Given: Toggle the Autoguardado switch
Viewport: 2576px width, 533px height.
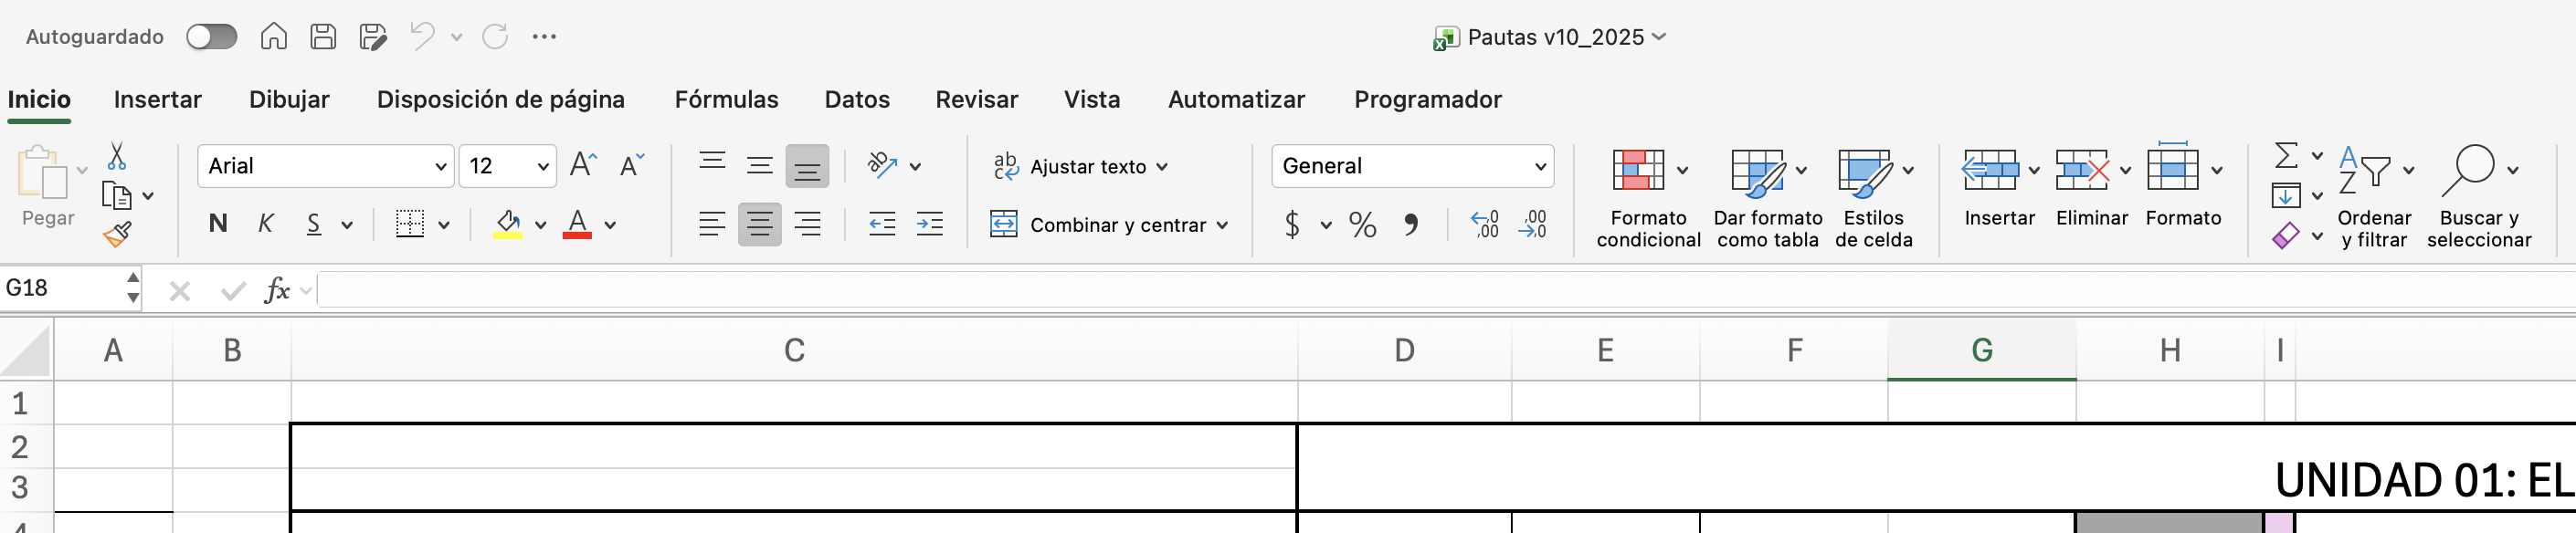Looking at the screenshot, I should (211, 37).
